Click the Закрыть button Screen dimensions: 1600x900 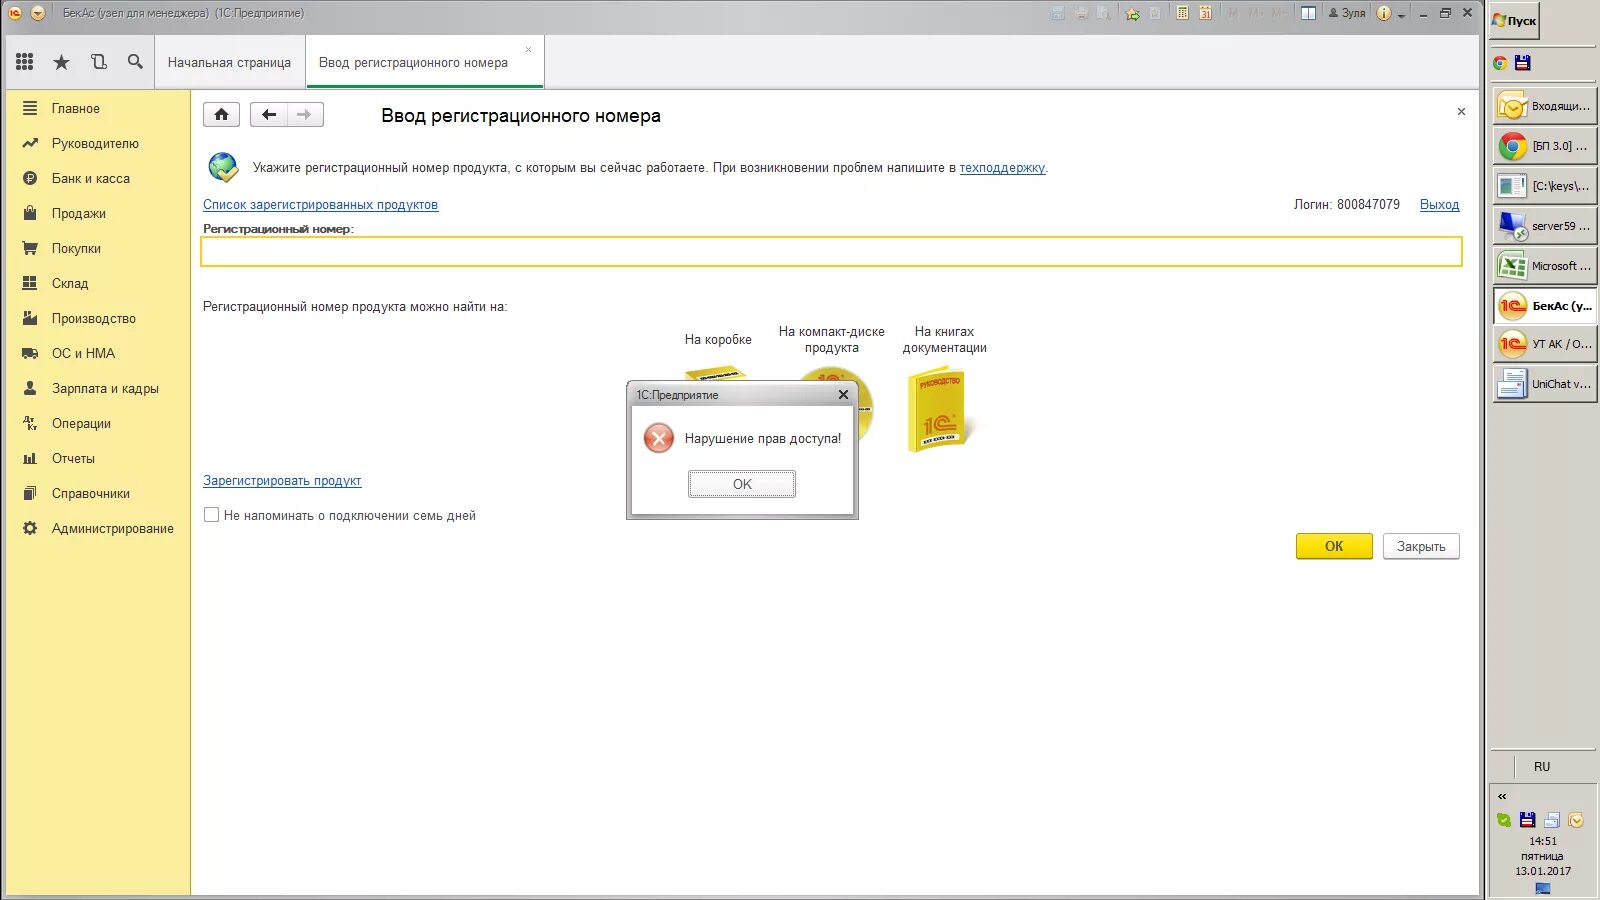1421,546
